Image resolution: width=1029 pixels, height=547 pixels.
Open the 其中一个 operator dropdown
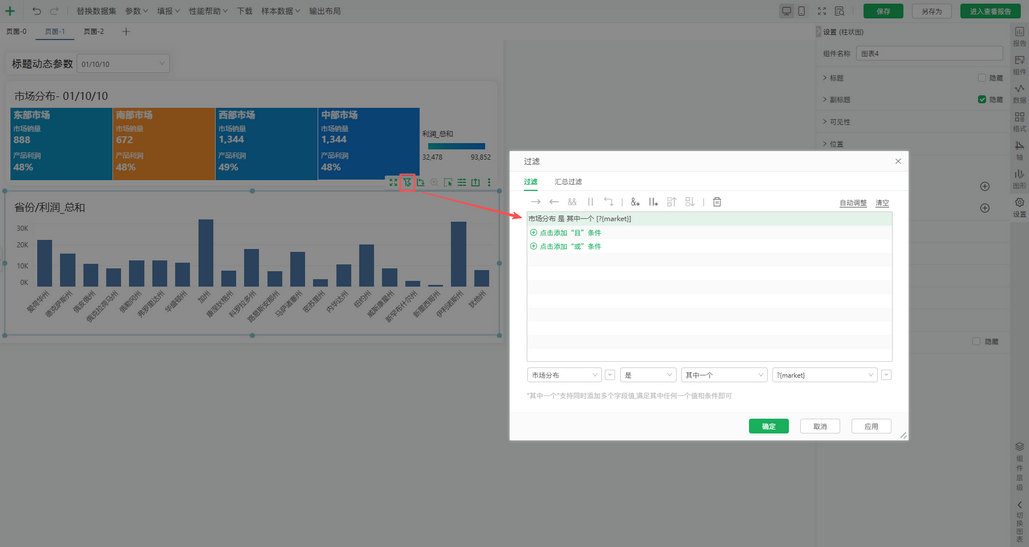click(x=723, y=375)
